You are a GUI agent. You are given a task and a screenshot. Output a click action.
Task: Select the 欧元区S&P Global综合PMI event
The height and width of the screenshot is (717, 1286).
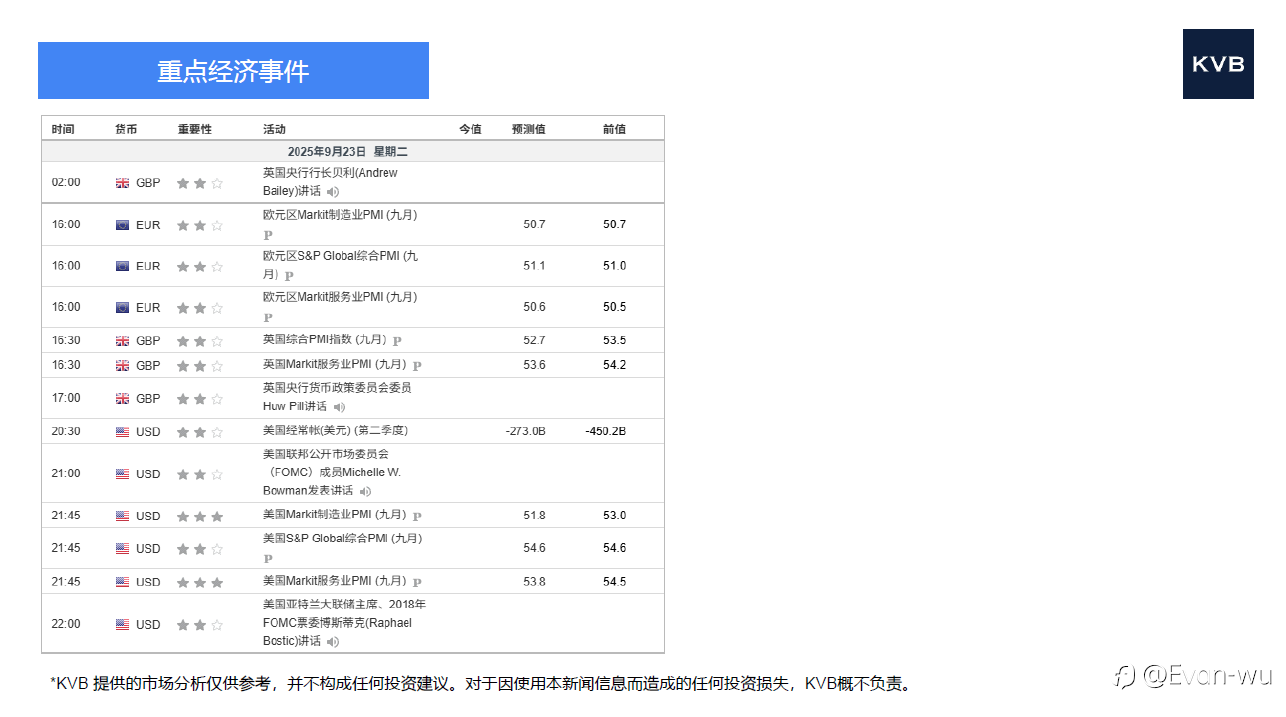[340, 265]
